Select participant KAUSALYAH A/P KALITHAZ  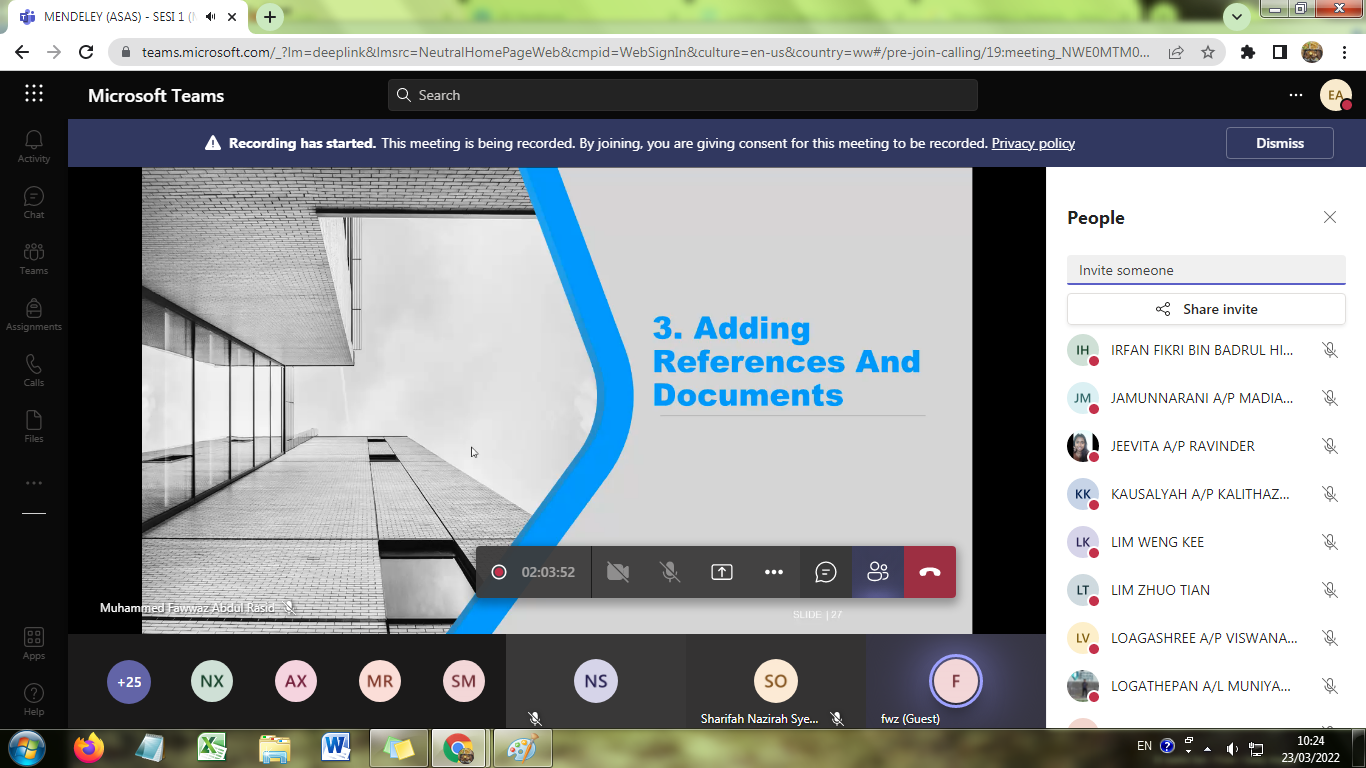tap(1206, 494)
